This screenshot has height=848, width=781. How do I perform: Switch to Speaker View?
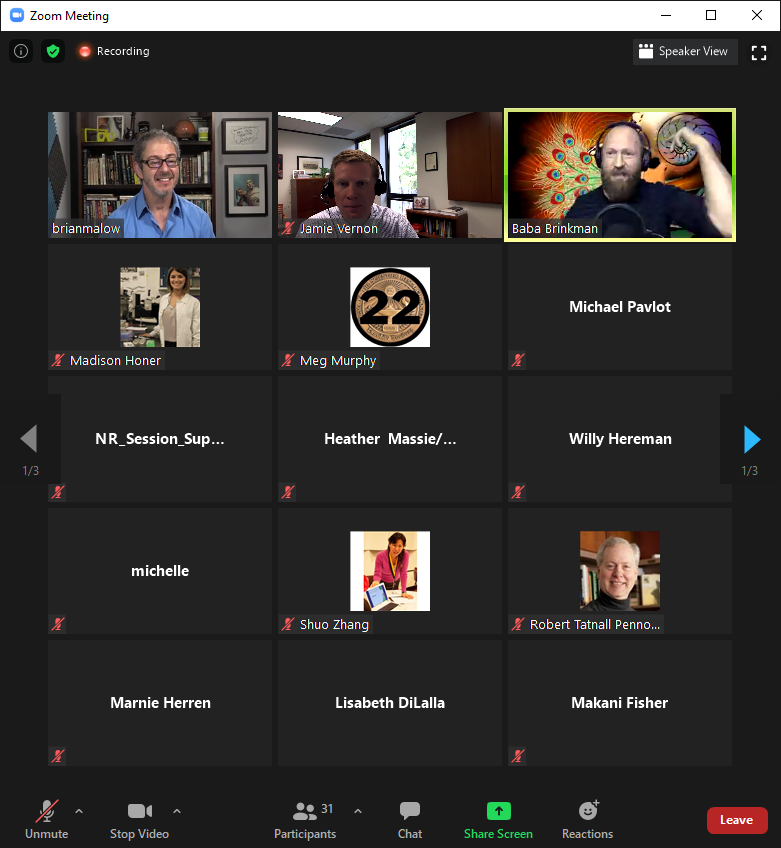point(685,51)
